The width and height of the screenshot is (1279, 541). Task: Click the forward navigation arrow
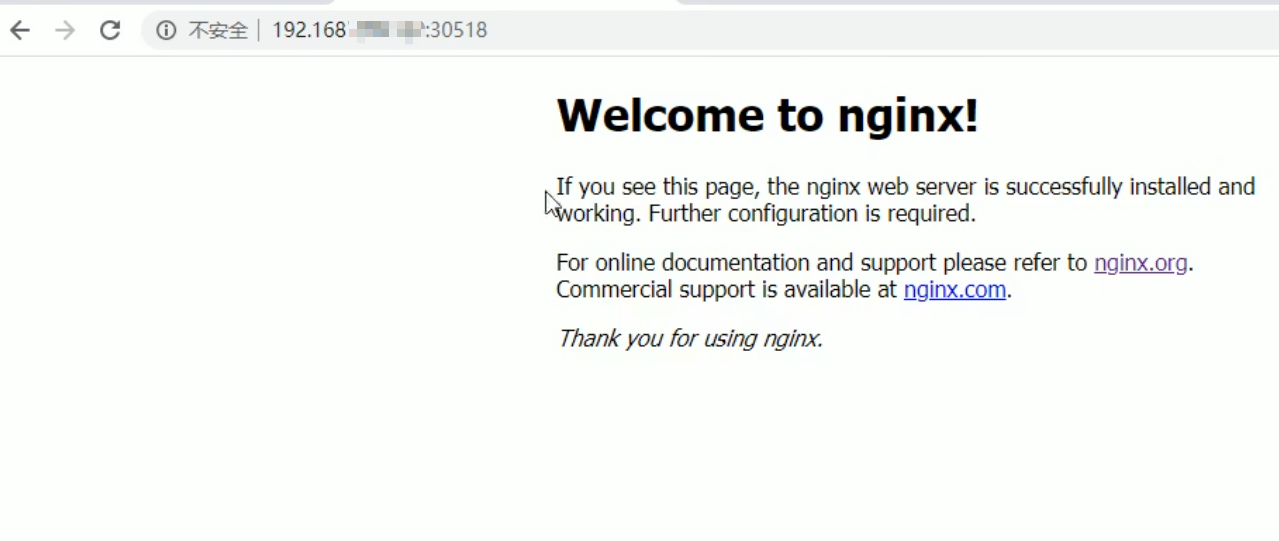[x=65, y=30]
